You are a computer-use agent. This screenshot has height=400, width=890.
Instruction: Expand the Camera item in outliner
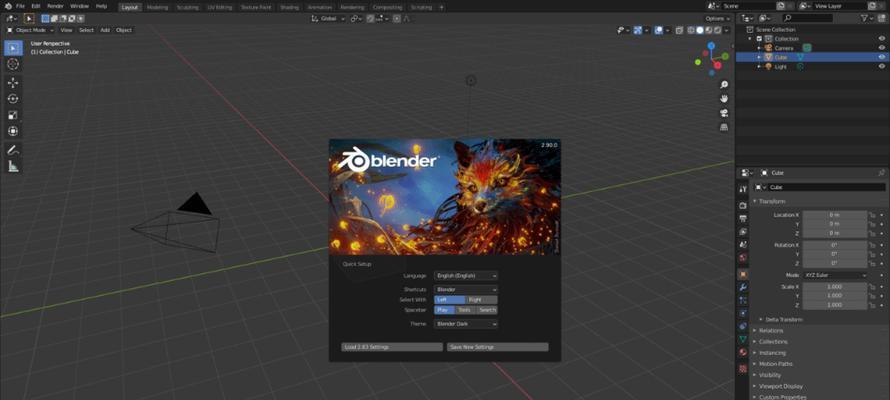point(759,48)
